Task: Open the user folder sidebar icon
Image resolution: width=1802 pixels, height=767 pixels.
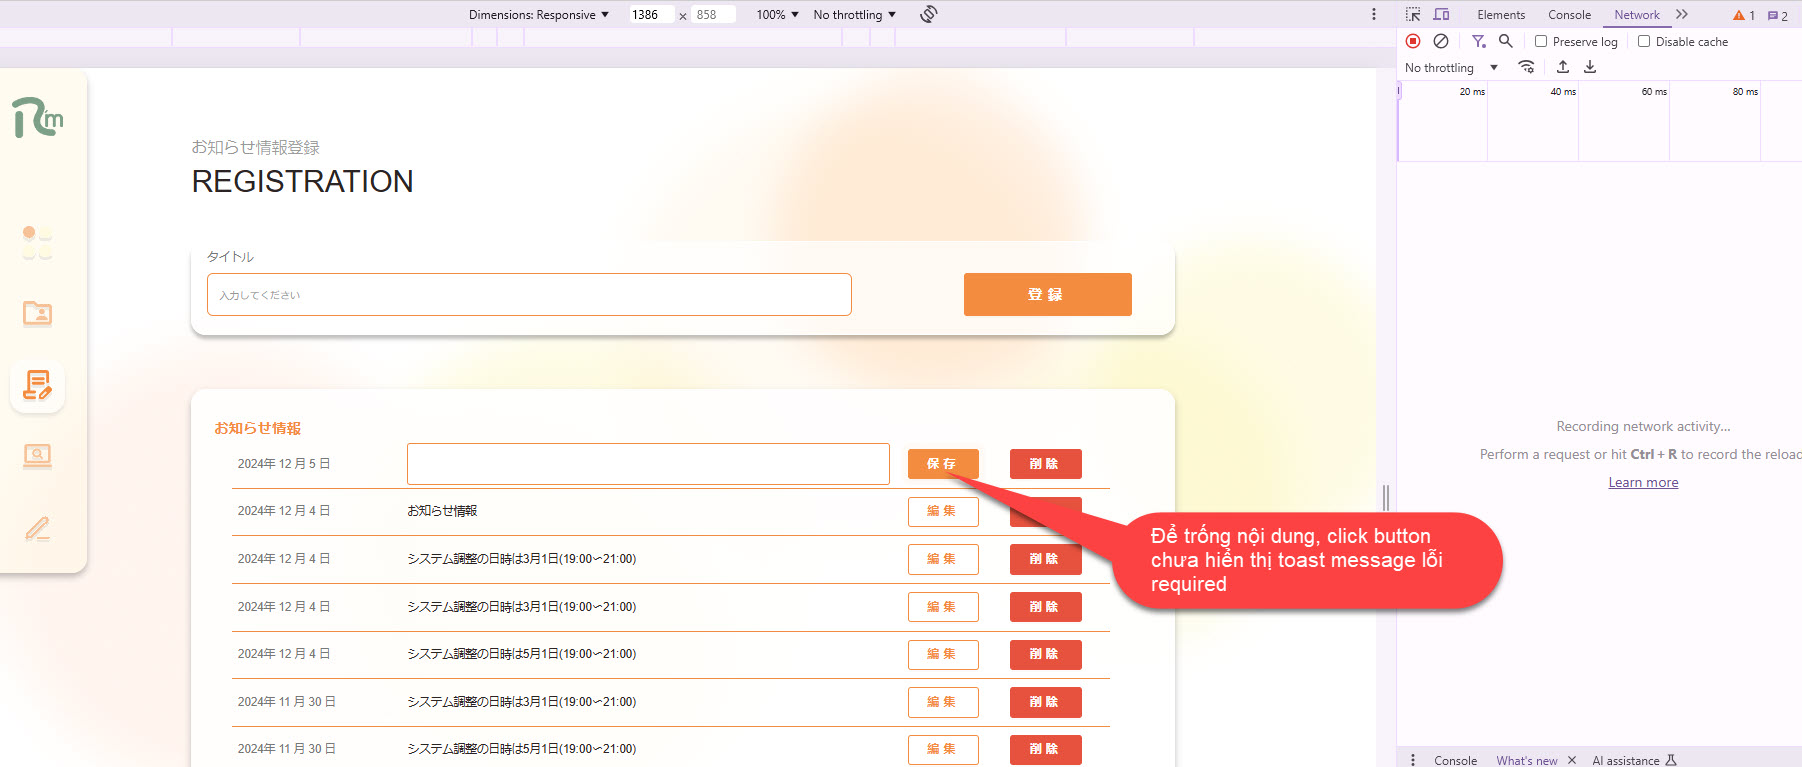Action: (x=37, y=314)
